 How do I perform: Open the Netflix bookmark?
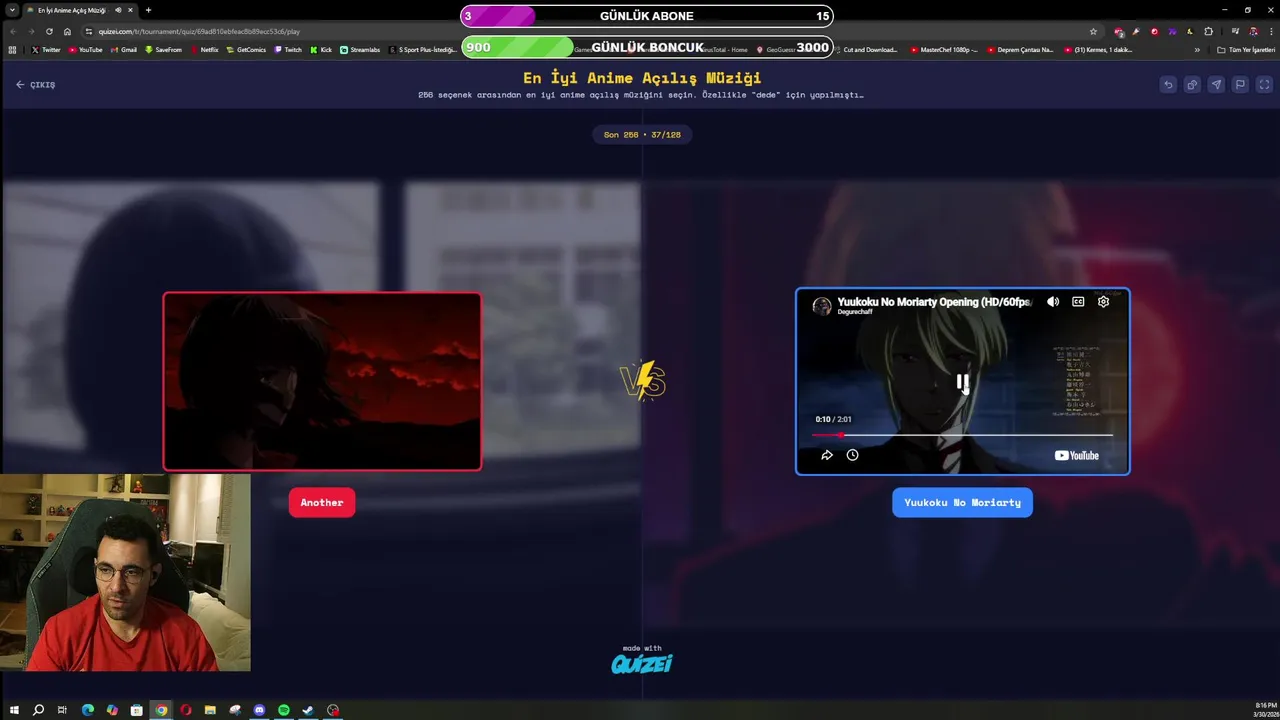[x=205, y=49]
